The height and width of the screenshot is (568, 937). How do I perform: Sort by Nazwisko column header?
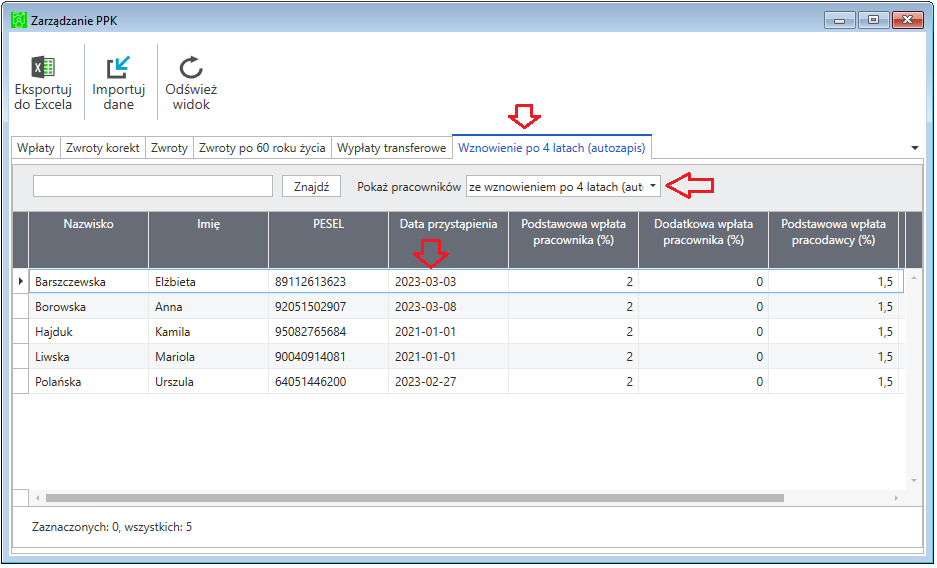pyautogui.click(x=88, y=240)
